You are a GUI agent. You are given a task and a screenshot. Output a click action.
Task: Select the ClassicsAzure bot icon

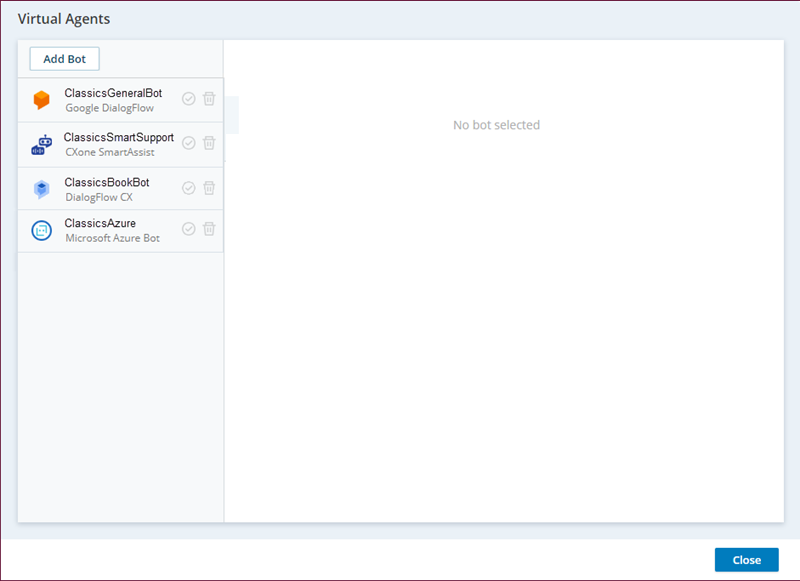pos(41,231)
